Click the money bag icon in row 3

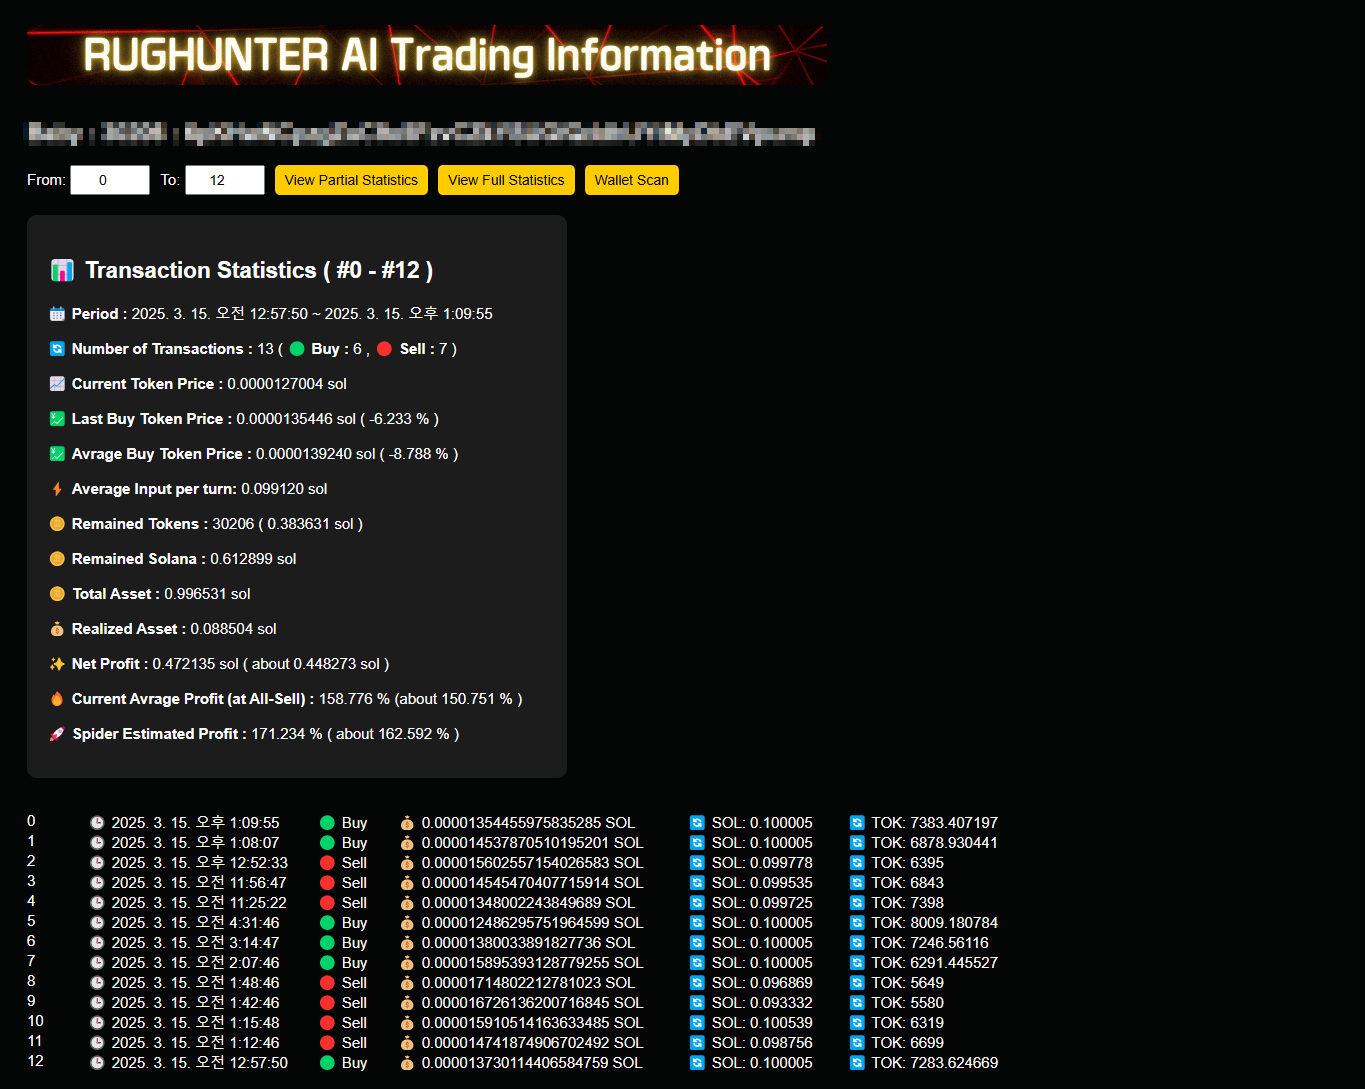[x=407, y=883]
